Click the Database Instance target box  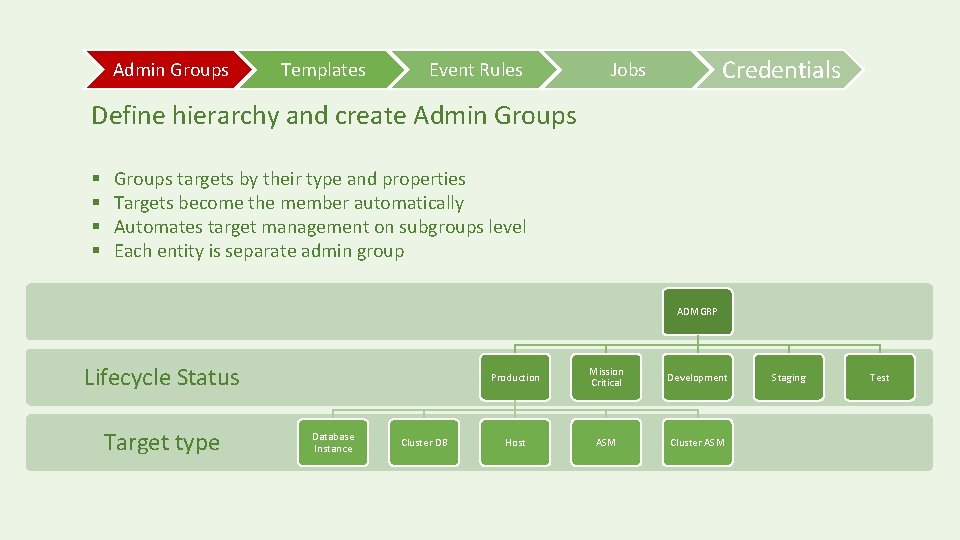333,443
